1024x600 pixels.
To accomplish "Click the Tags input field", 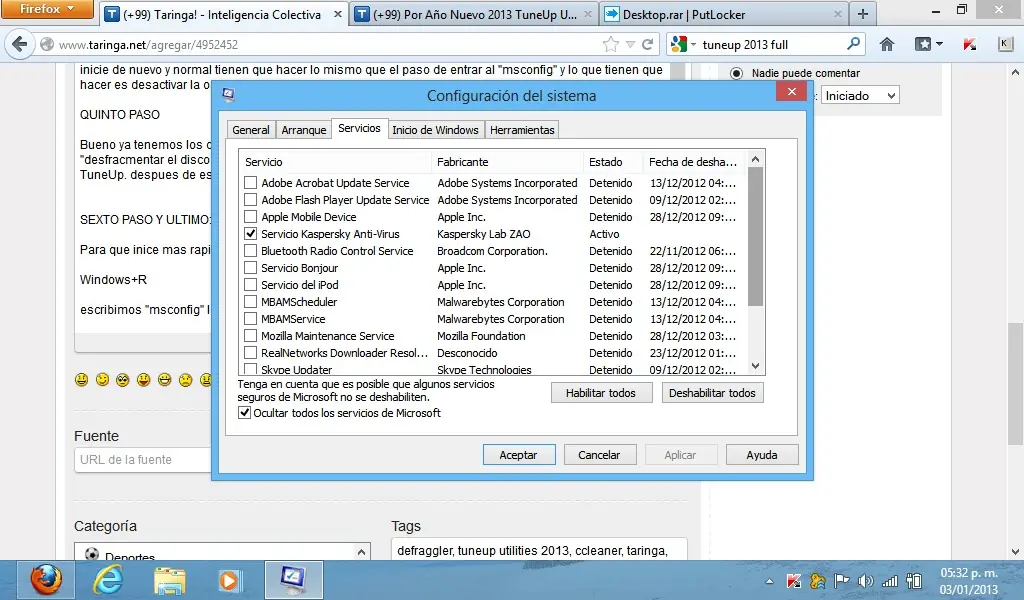I will tap(539, 550).
